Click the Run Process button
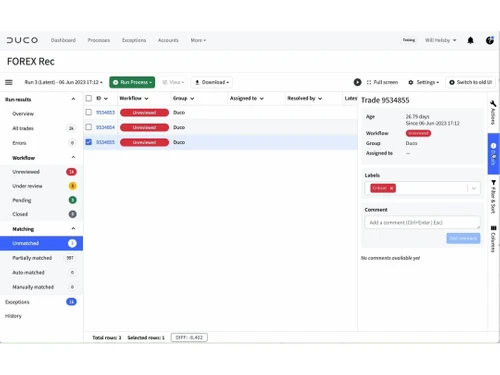This screenshot has height=375, width=500. pyautogui.click(x=132, y=82)
